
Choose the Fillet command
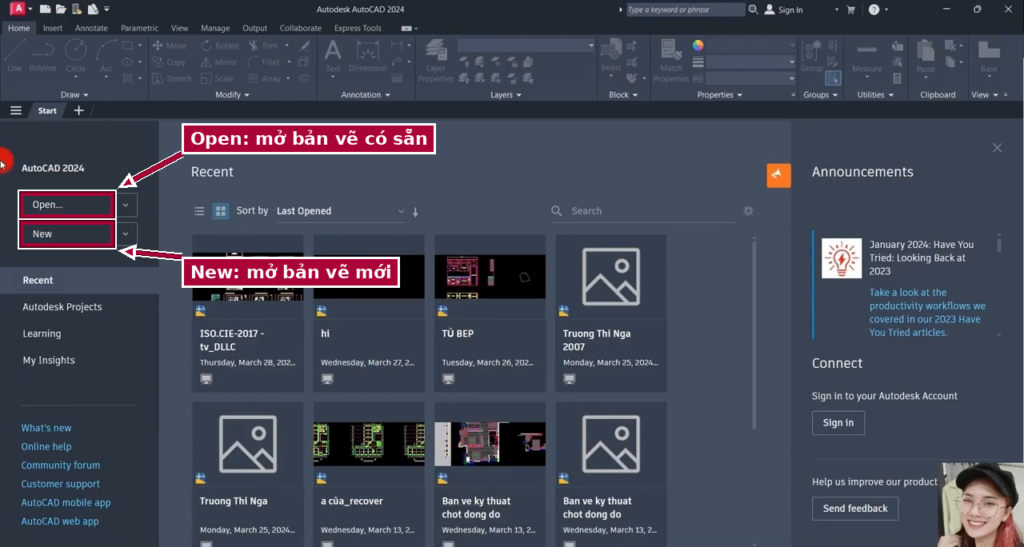(264, 62)
